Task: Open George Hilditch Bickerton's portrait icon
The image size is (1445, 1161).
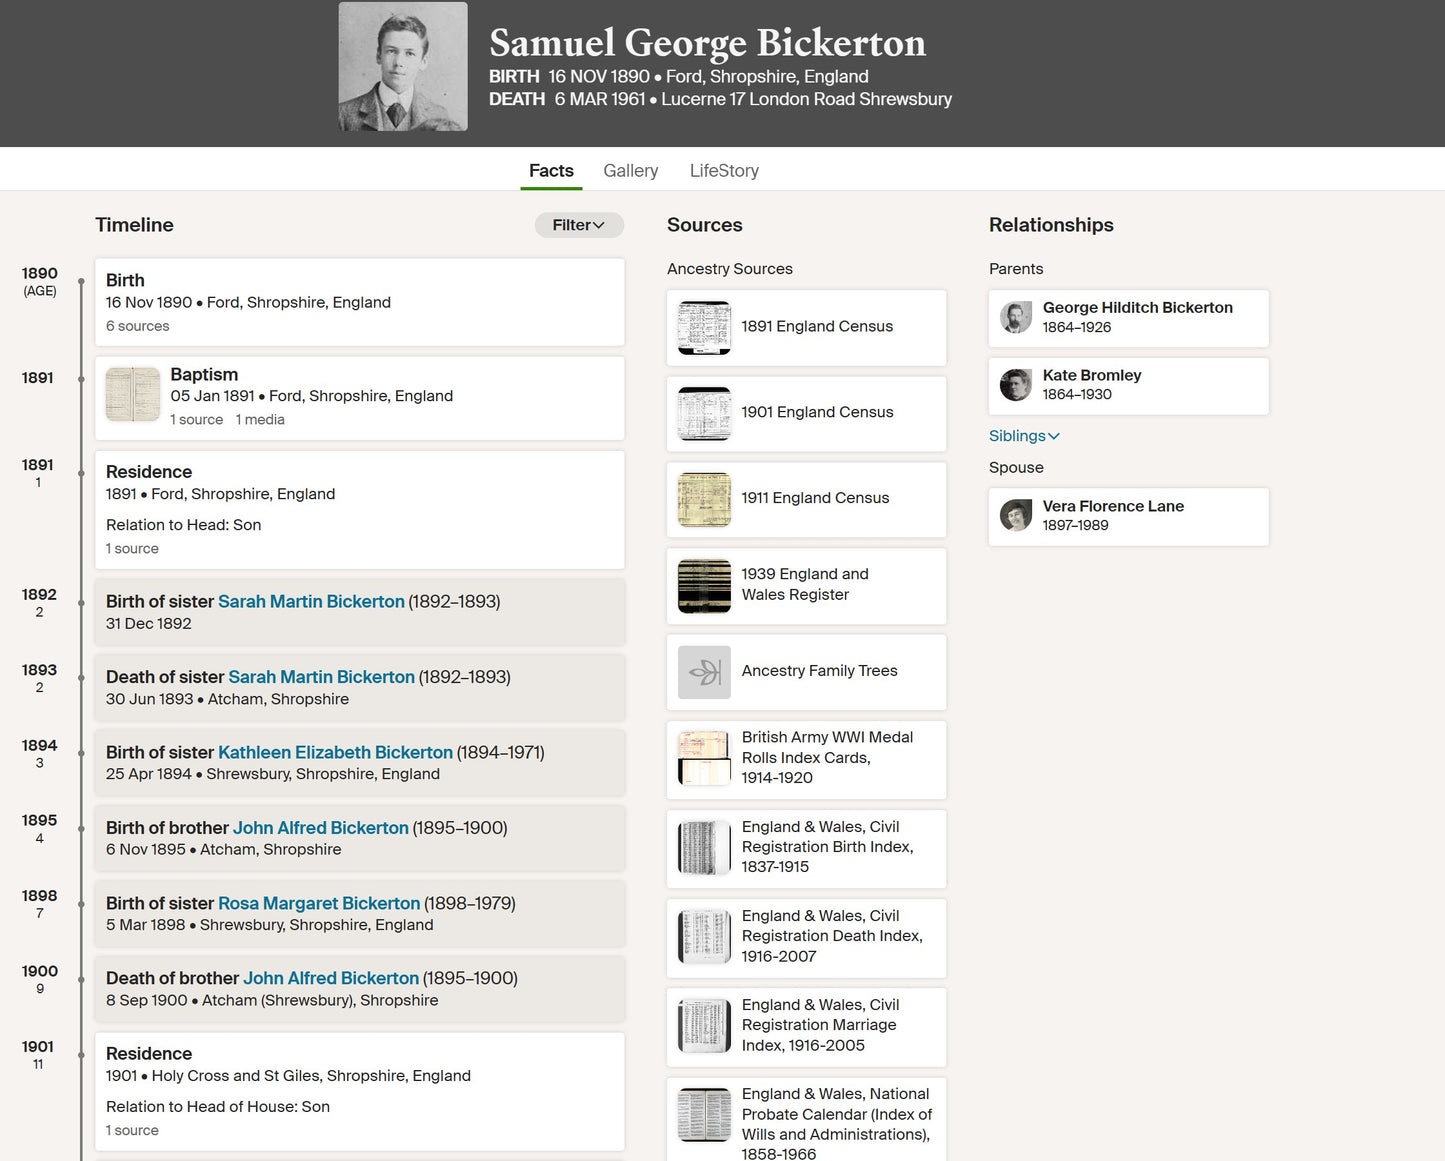Action: (x=1016, y=318)
